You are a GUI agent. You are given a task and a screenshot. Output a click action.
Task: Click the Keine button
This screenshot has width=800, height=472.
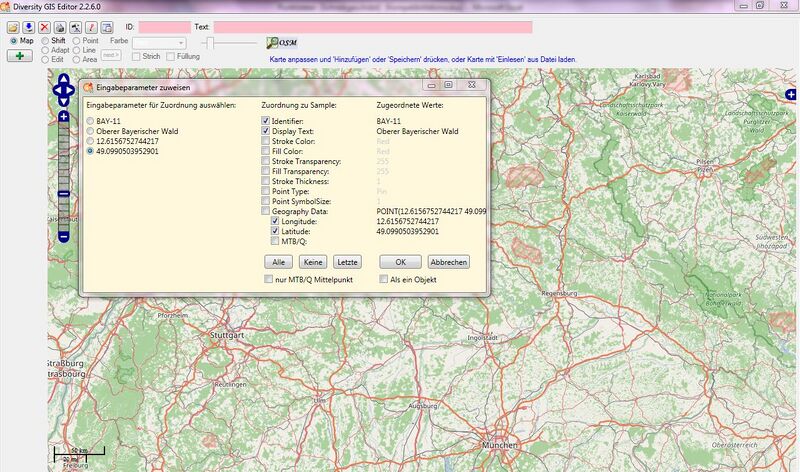pos(313,262)
